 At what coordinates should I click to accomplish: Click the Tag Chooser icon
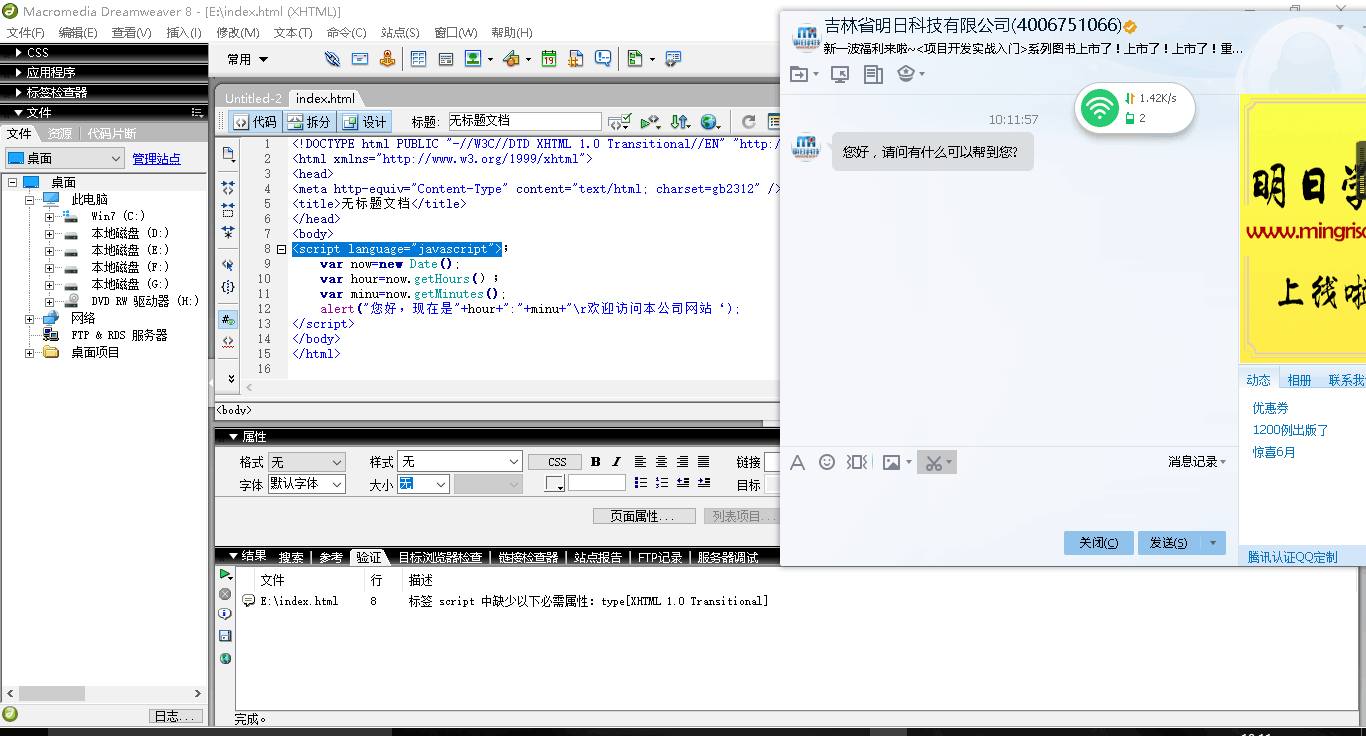(673, 59)
